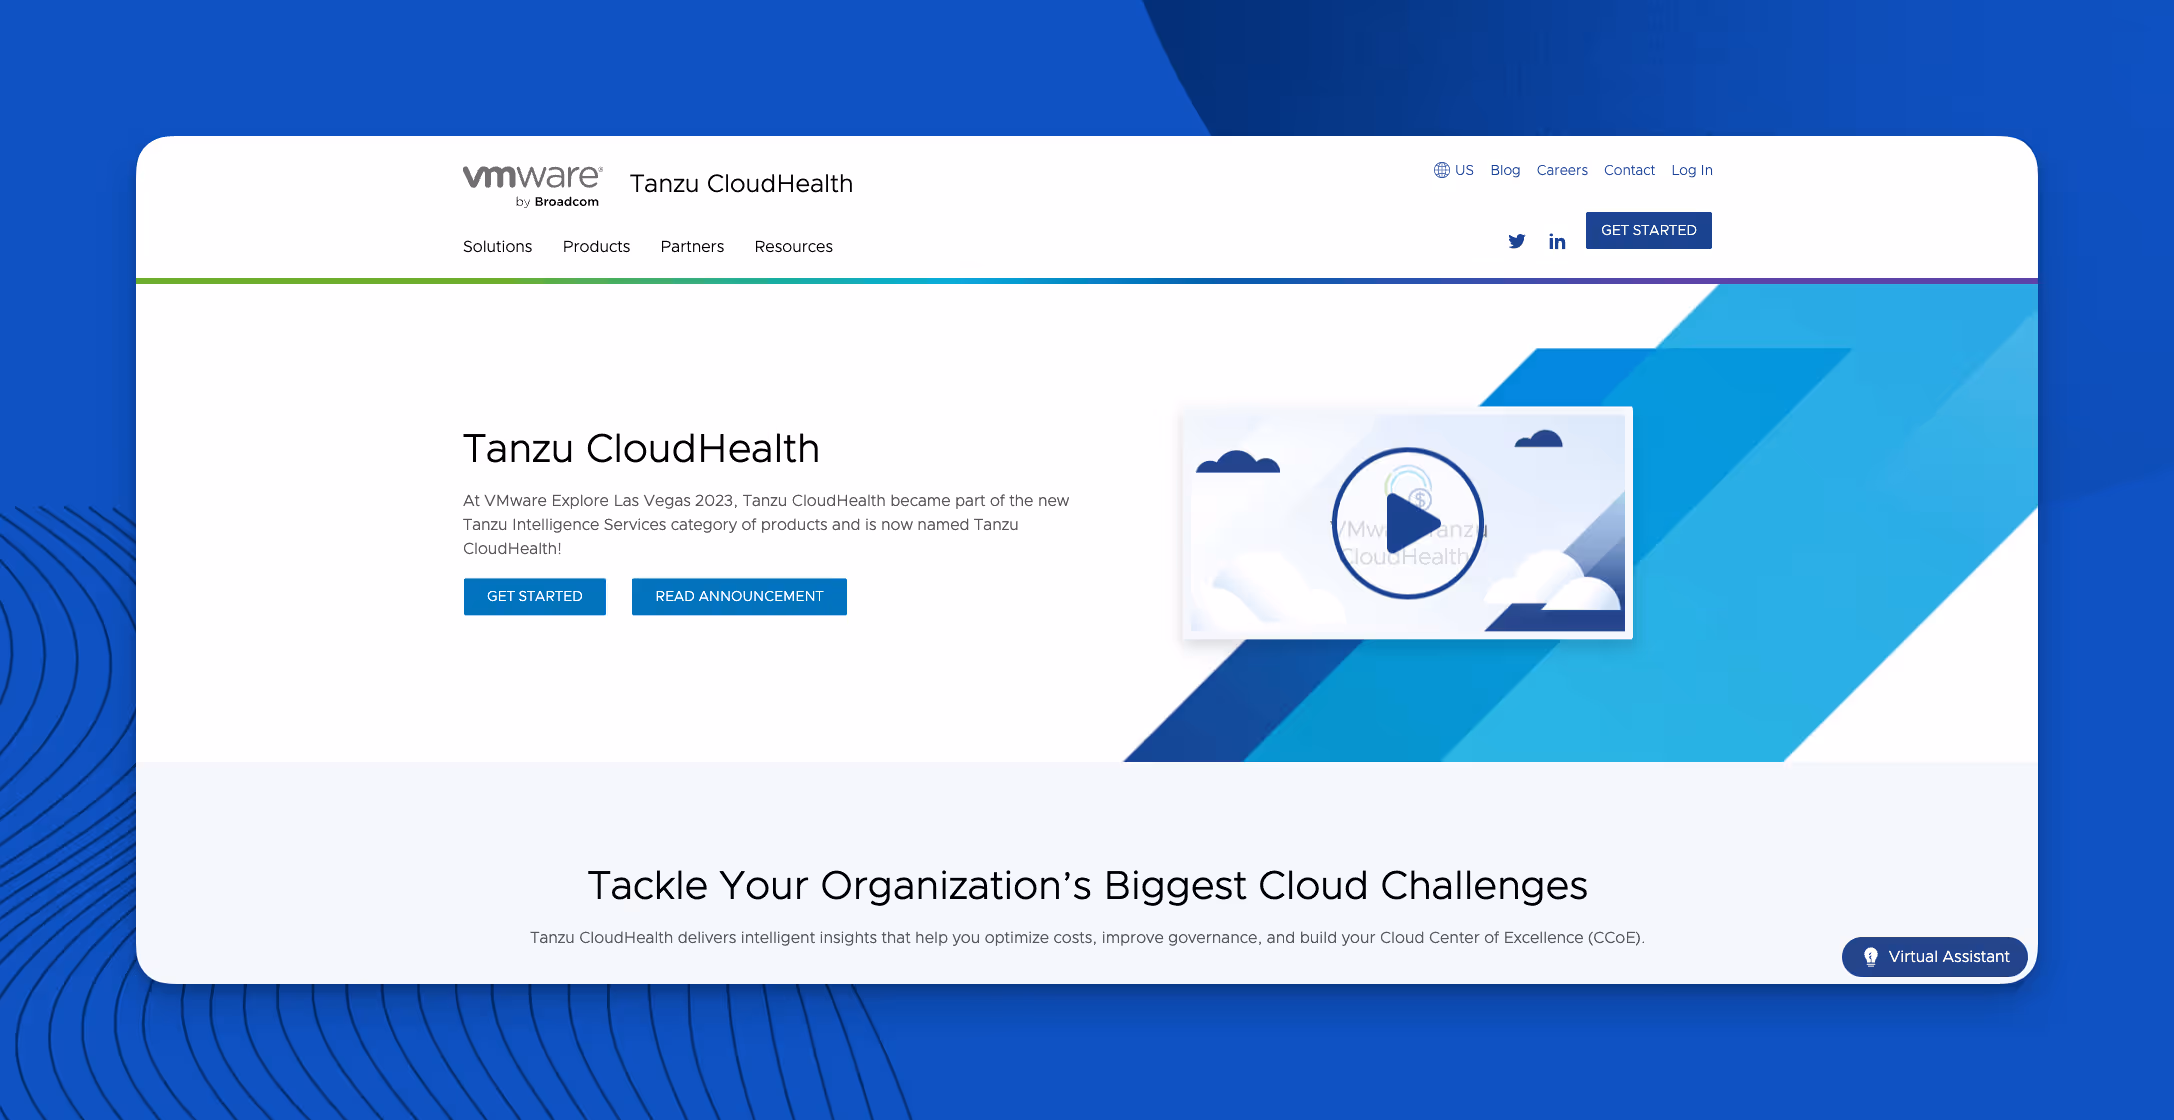Open the LinkedIn icon link

(1557, 241)
